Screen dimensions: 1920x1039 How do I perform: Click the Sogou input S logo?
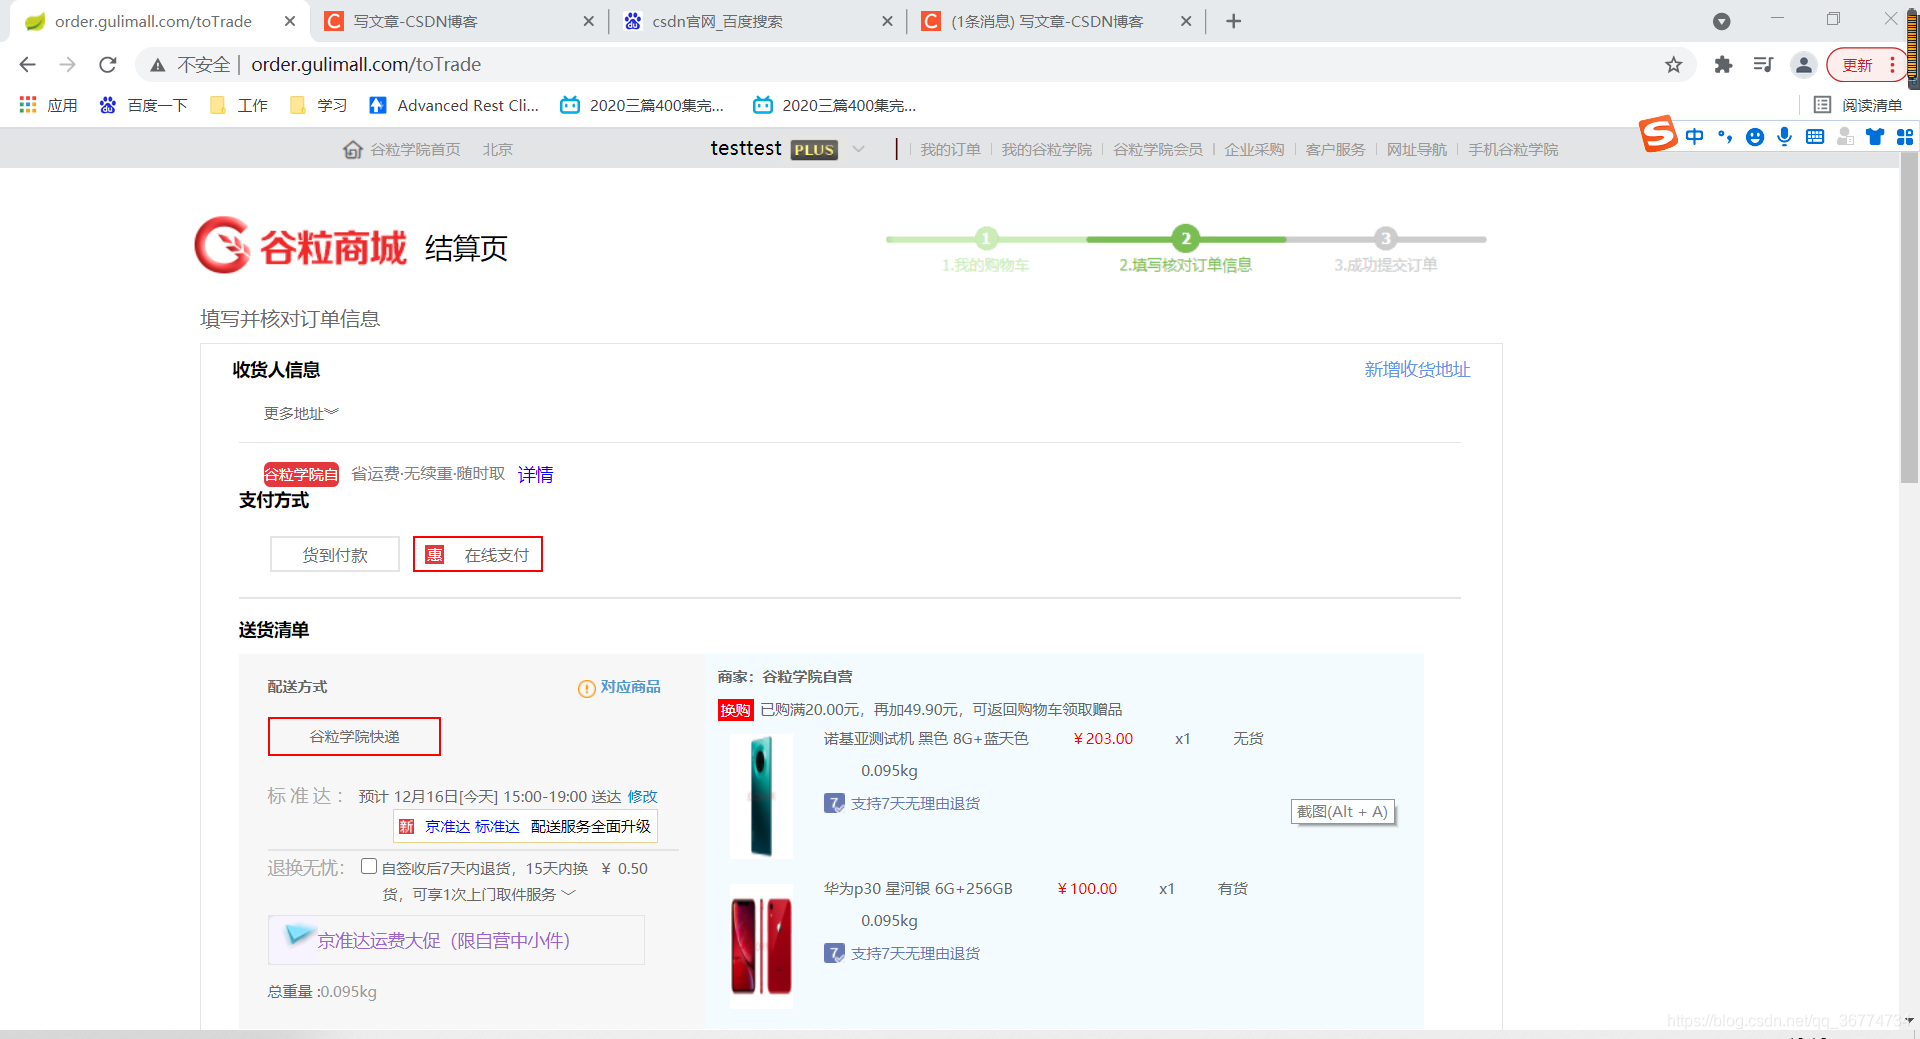tap(1658, 133)
